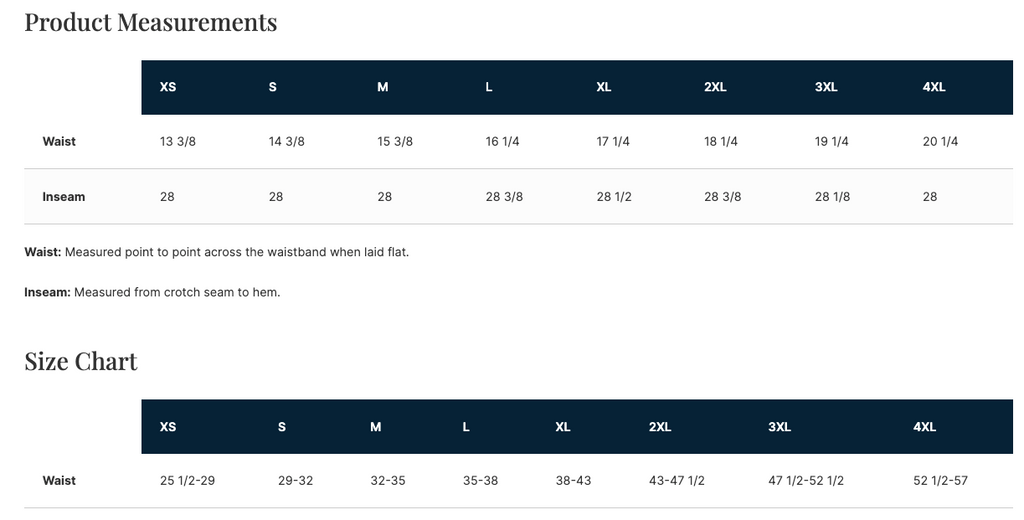The height and width of the screenshot is (520, 1024).
Task: Click Waist row label in Size Chart table
Action: point(59,481)
